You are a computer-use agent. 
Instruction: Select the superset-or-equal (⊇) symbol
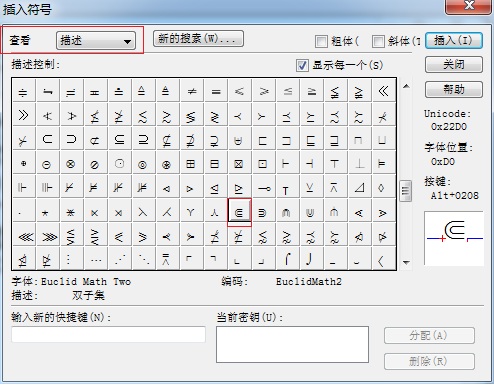(143, 139)
